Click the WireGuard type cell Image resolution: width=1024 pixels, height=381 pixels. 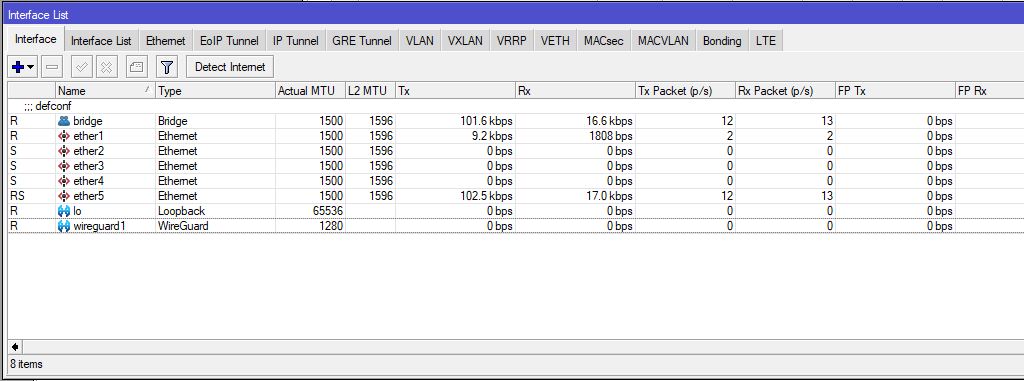[184, 226]
